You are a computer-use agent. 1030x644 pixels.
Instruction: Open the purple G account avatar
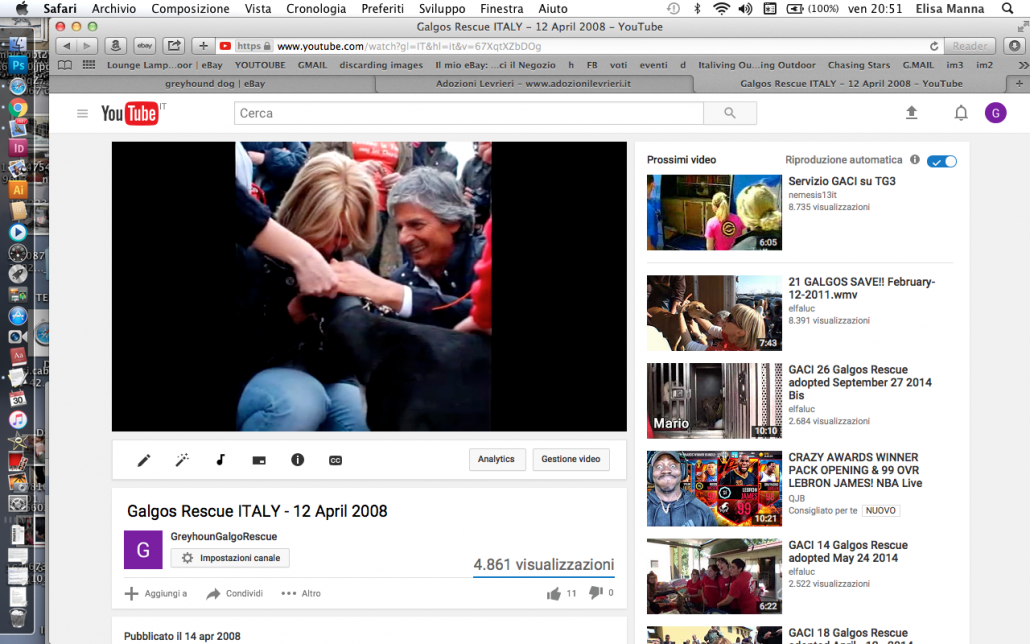pos(995,113)
